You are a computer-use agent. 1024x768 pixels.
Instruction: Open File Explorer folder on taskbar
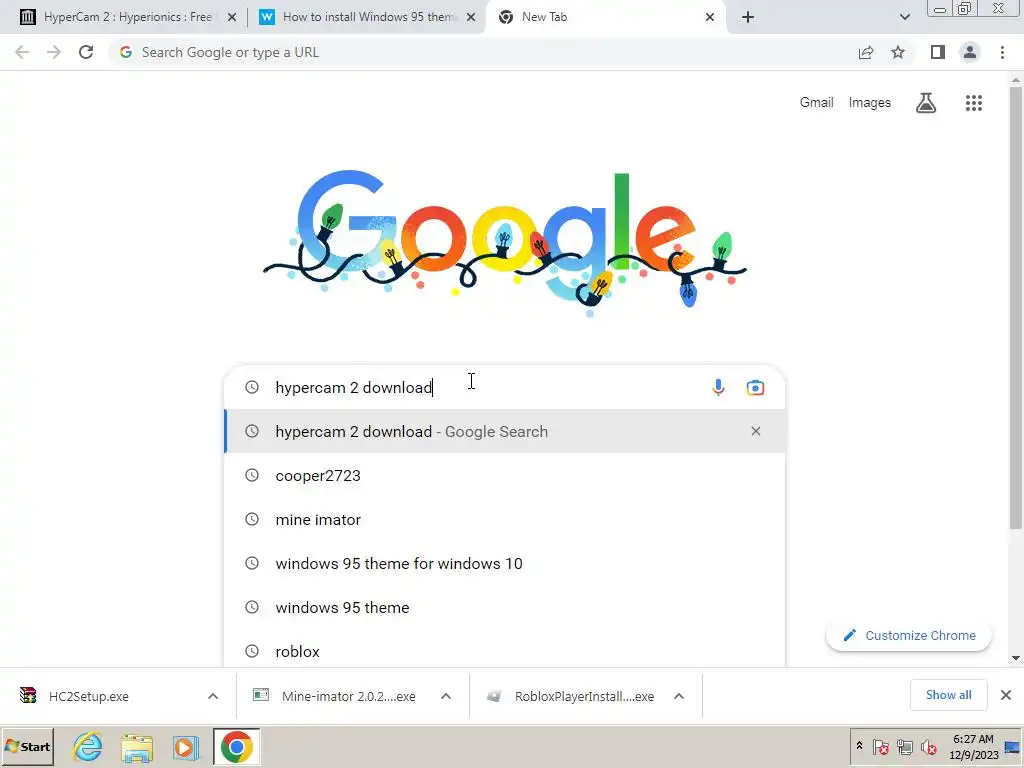click(136, 746)
